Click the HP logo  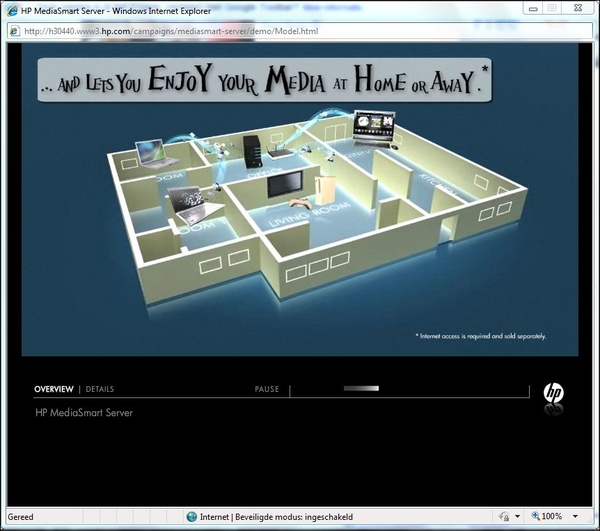[x=553, y=393]
